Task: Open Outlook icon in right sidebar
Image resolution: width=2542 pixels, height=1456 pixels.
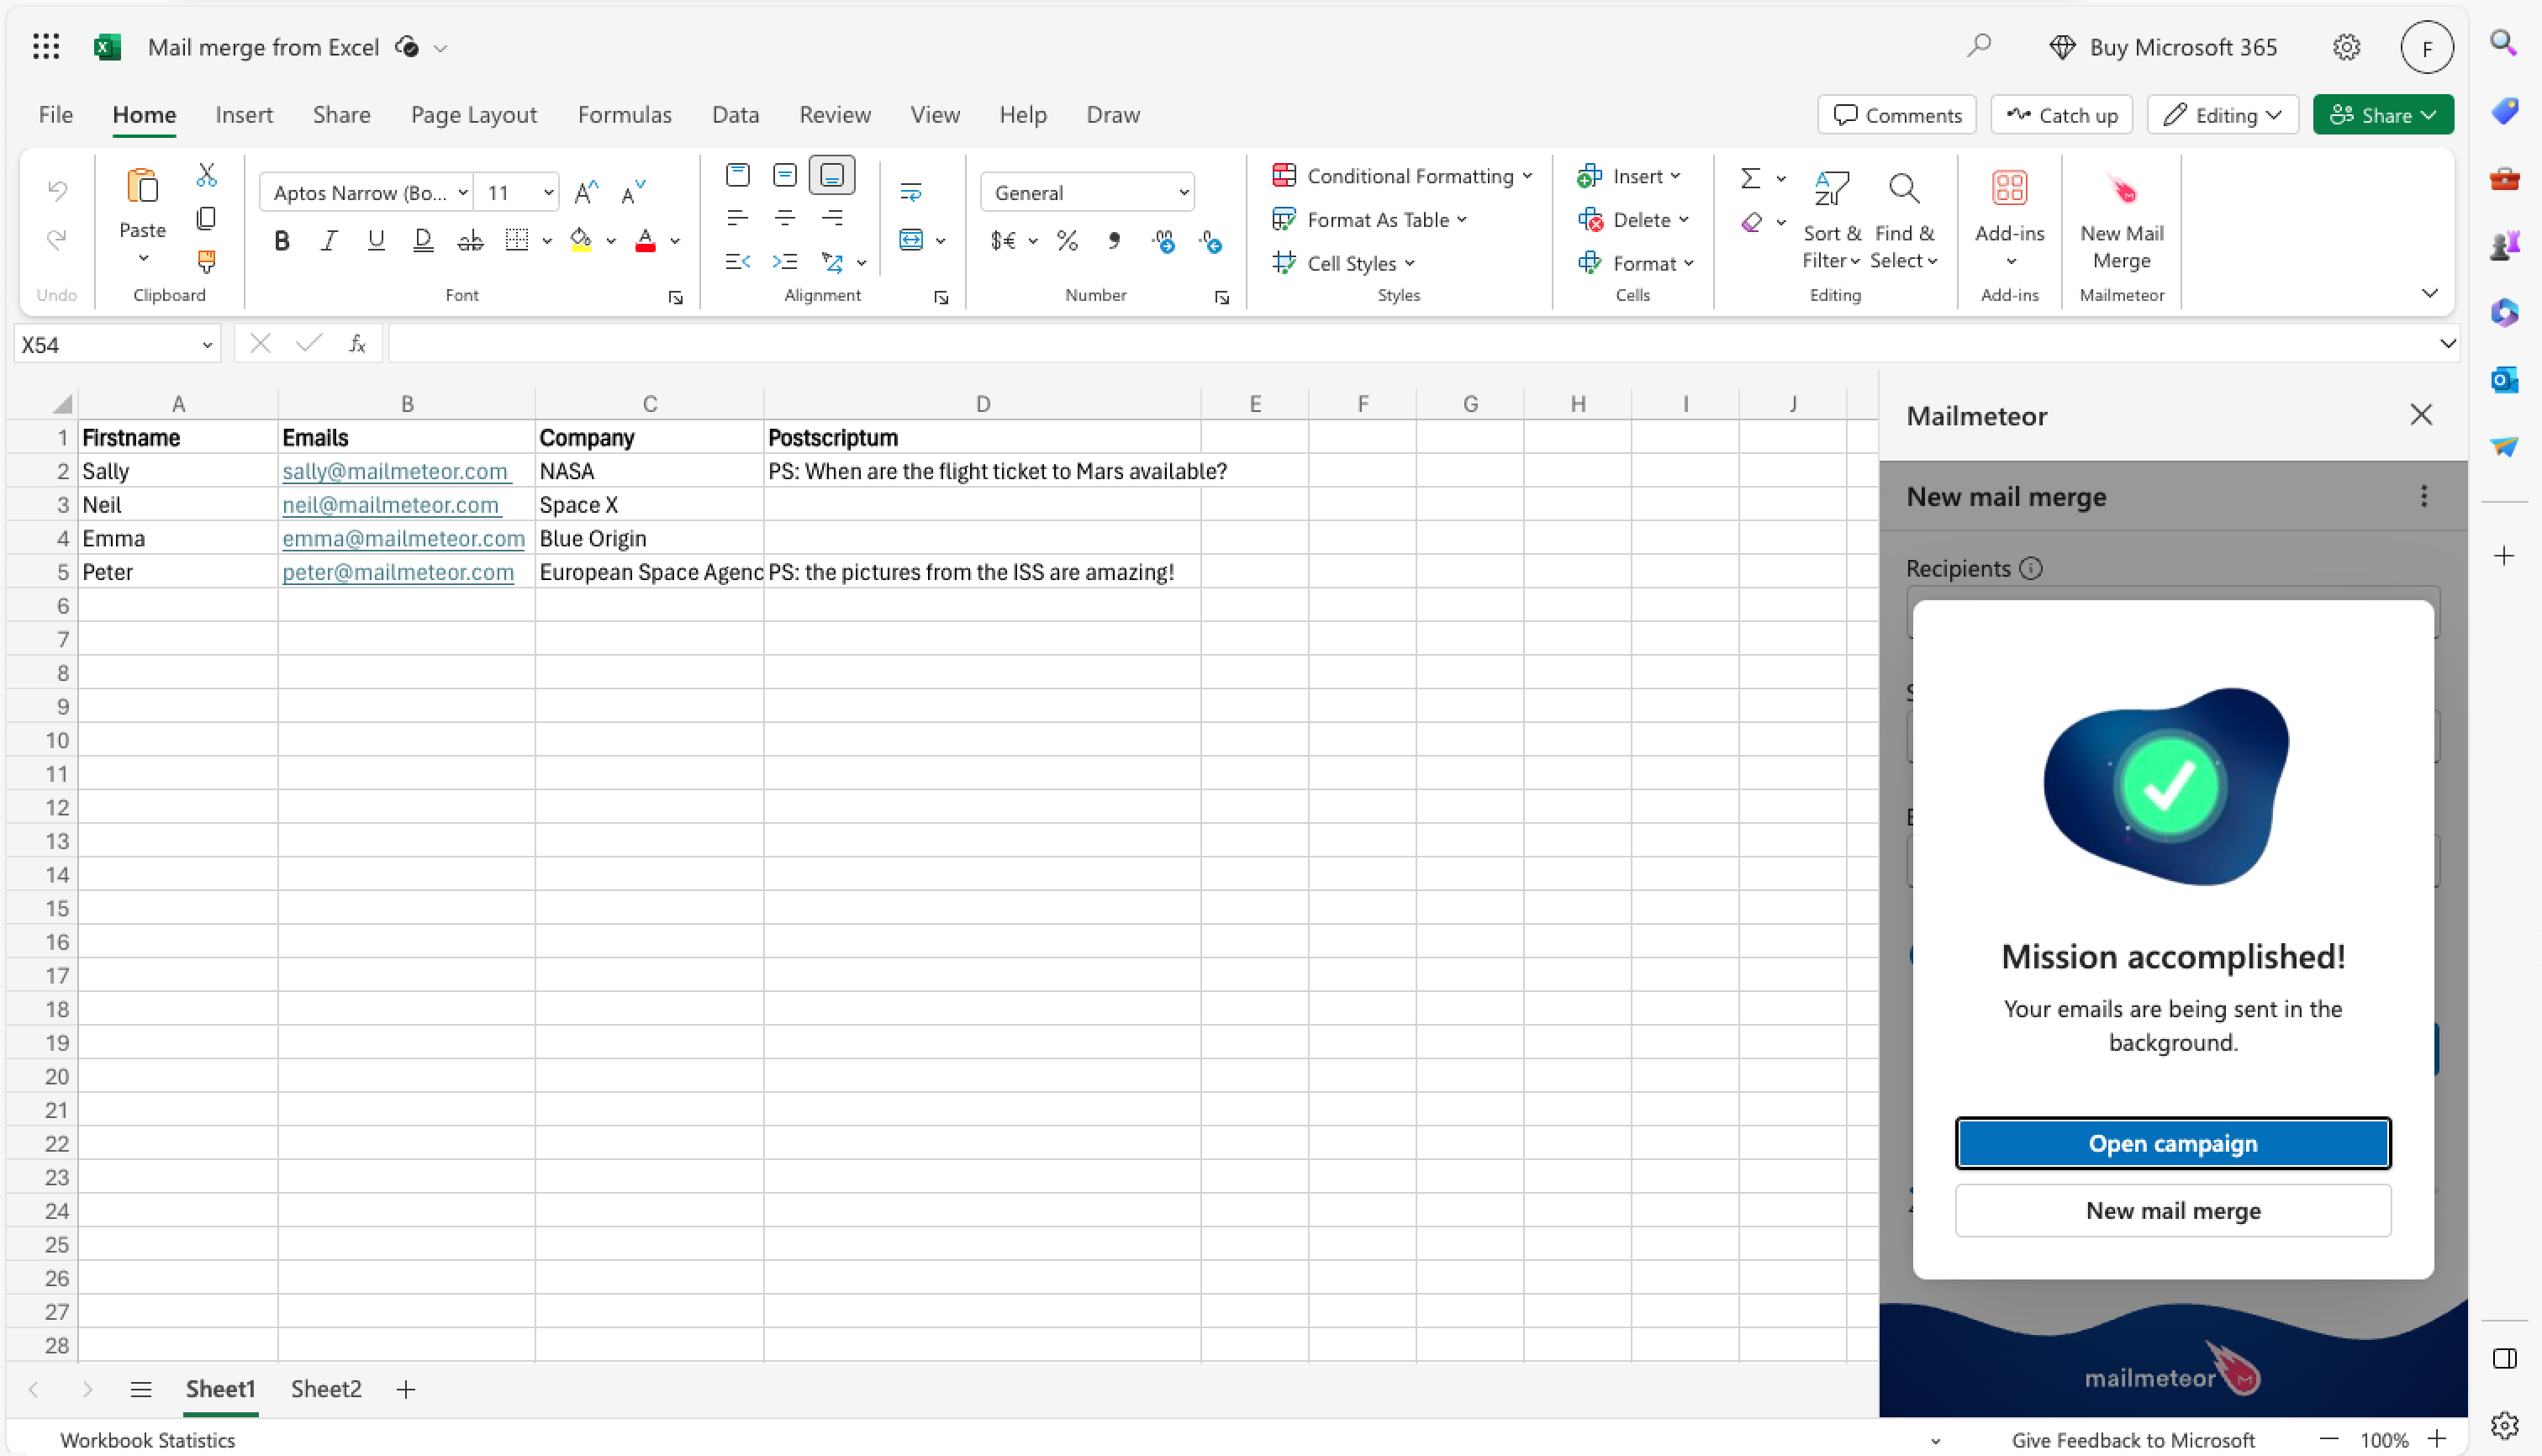Action: 2503,380
